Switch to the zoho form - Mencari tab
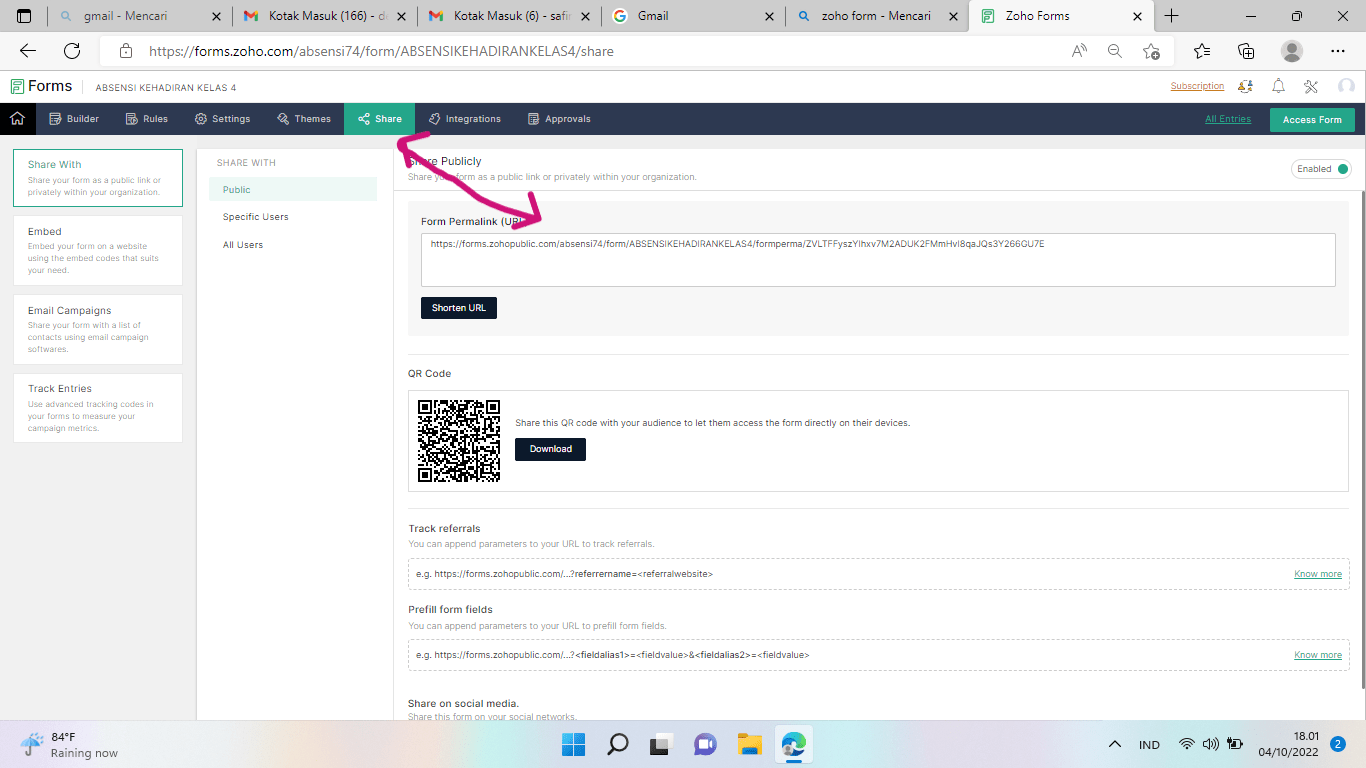The image size is (1366, 768). click(876, 16)
